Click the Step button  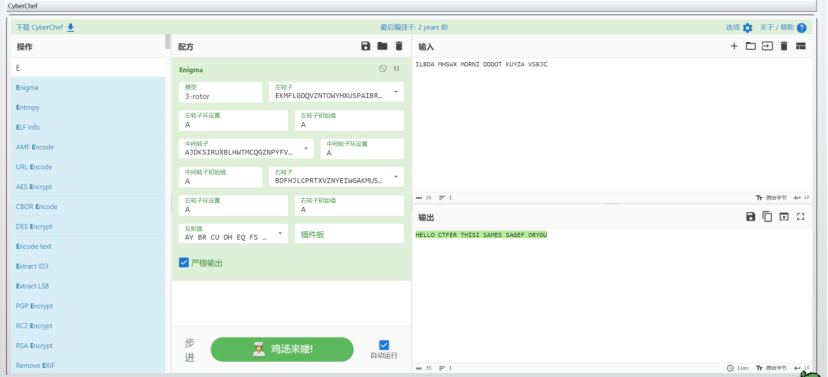190,350
